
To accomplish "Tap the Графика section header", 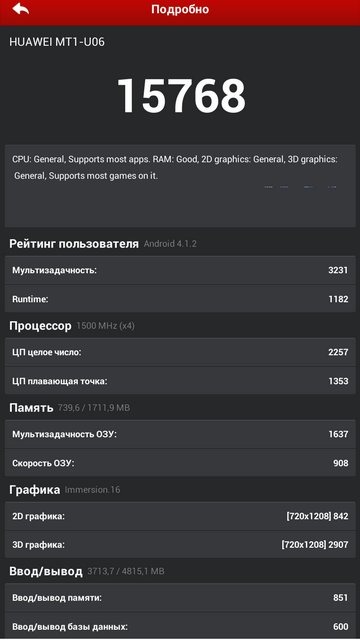I will click(34, 490).
